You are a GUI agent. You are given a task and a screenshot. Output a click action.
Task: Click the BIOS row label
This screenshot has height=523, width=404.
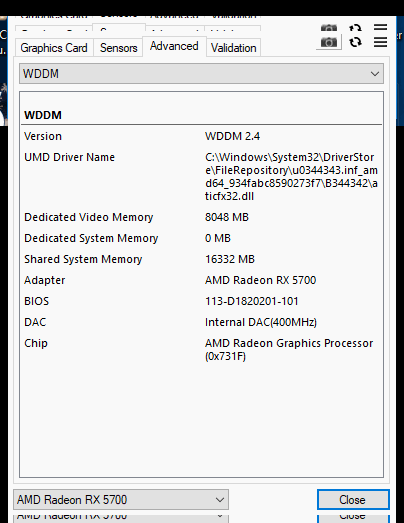pos(36,301)
